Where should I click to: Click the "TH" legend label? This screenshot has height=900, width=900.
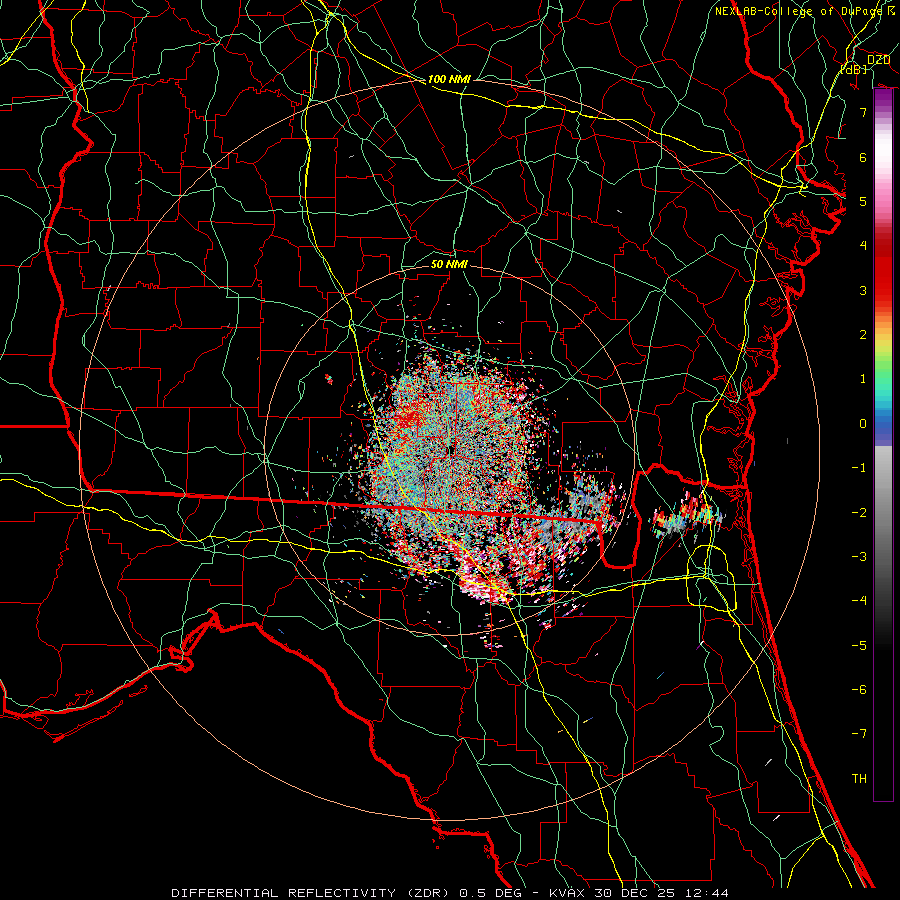tap(859, 779)
